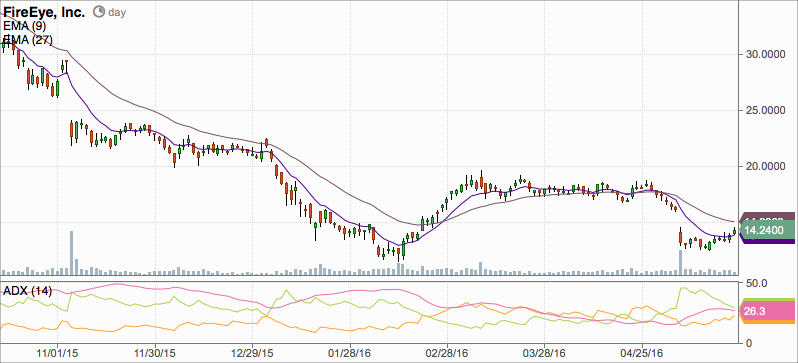This screenshot has width=798, height=363.
Task: Open the ADX (14) indicator label
Action: tap(27, 291)
